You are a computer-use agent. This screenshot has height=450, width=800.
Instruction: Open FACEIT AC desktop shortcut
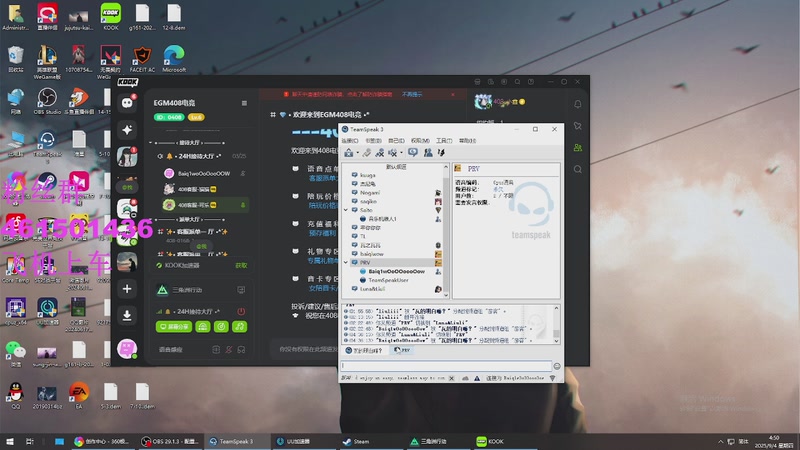pos(142,58)
